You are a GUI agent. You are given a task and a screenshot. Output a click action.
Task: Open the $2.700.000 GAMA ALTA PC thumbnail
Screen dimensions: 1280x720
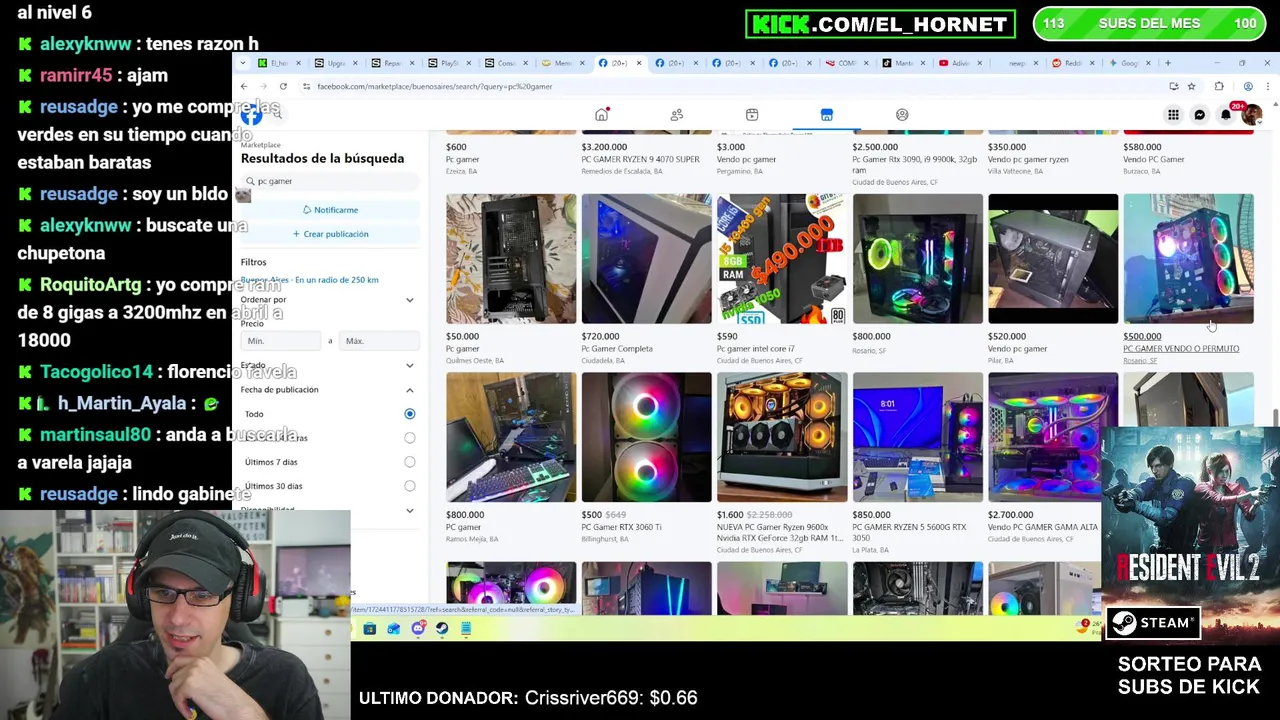tap(1053, 437)
